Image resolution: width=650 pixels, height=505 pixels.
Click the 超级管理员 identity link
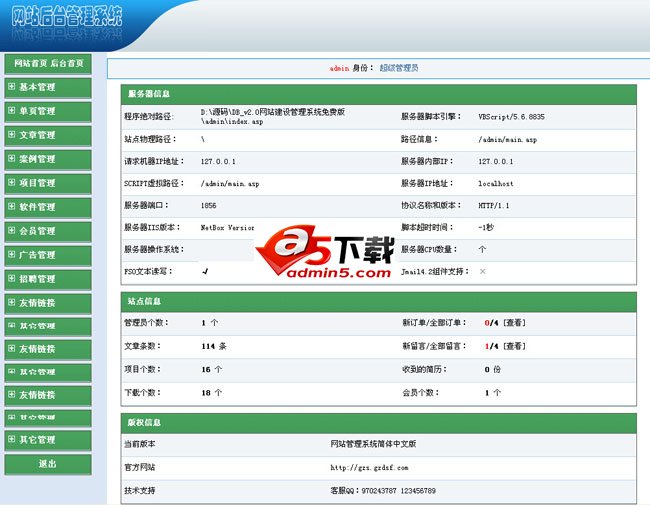point(399,68)
